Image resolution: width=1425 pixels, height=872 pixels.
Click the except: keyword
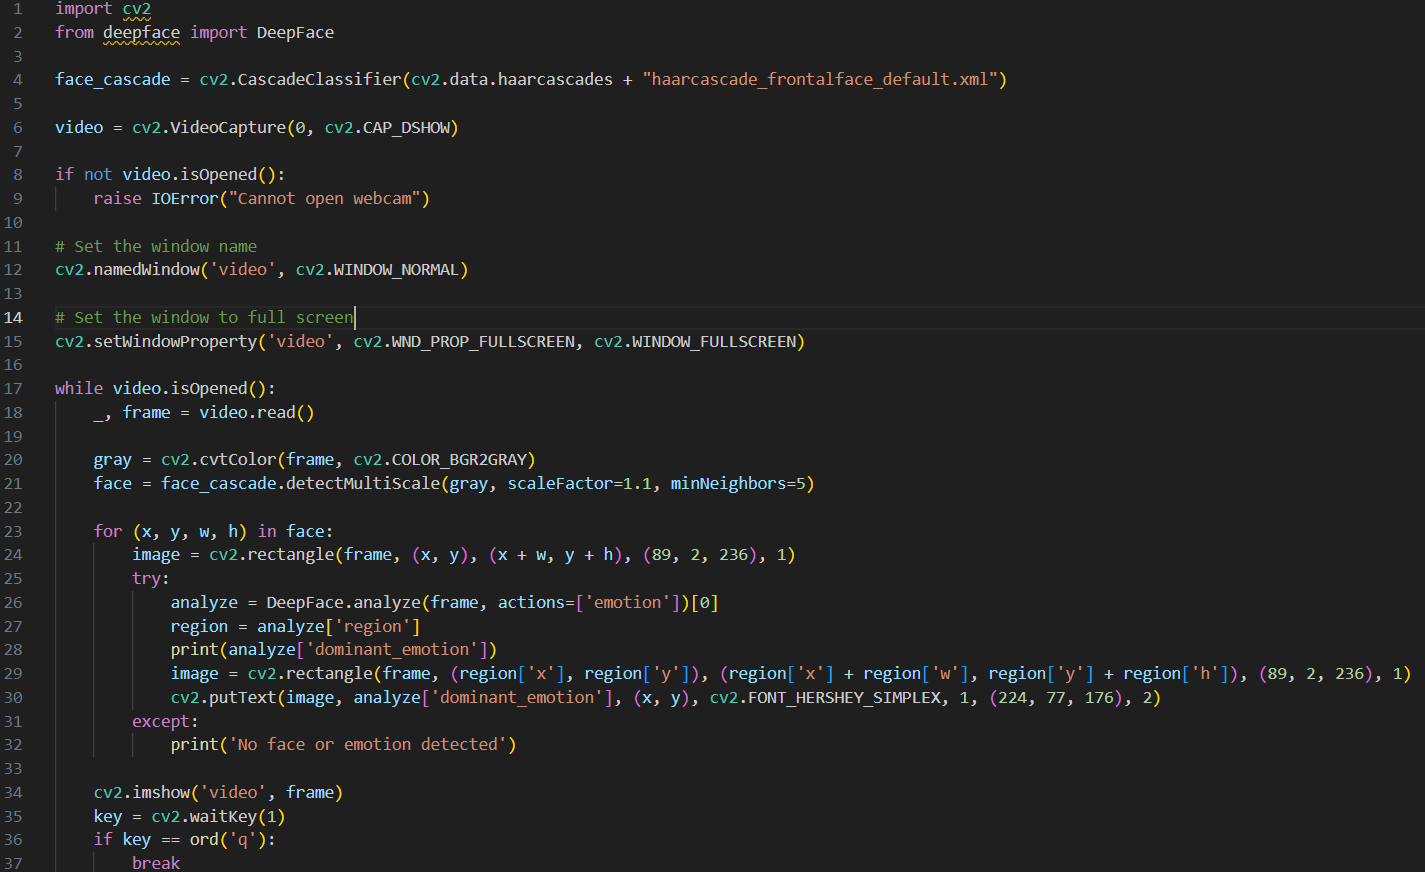166,721
